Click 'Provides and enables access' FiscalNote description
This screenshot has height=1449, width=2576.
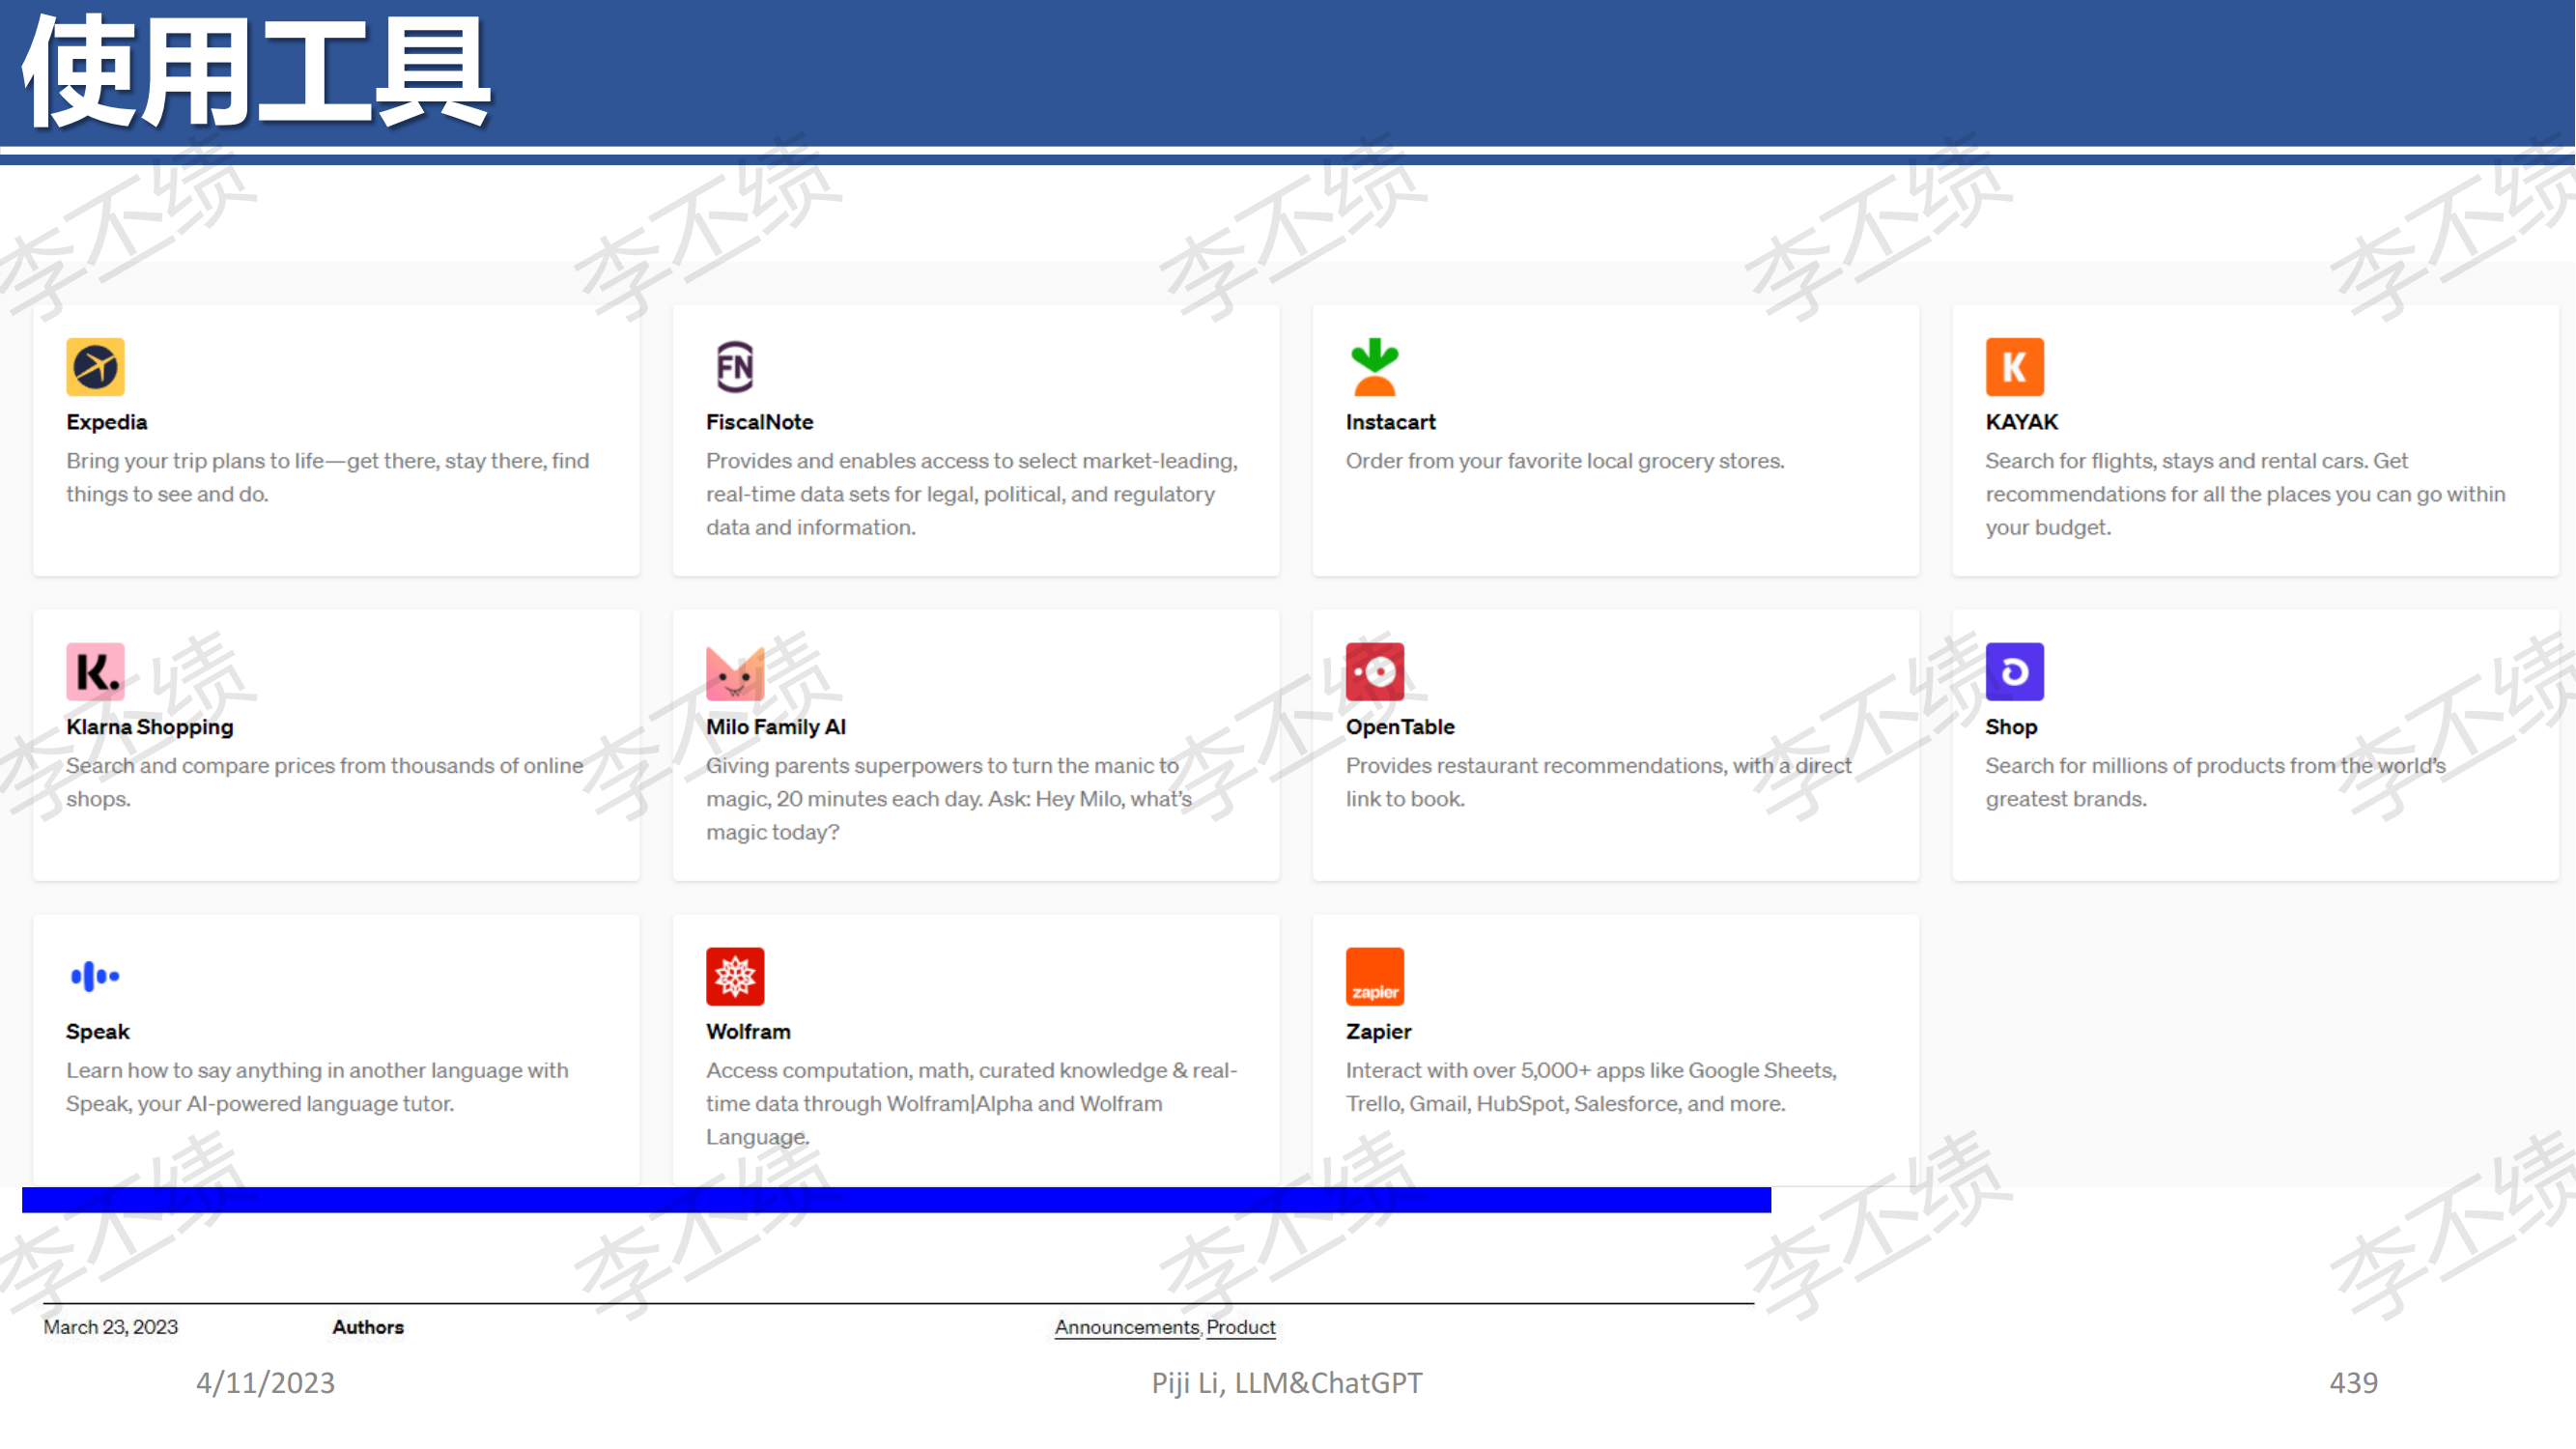(971, 494)
